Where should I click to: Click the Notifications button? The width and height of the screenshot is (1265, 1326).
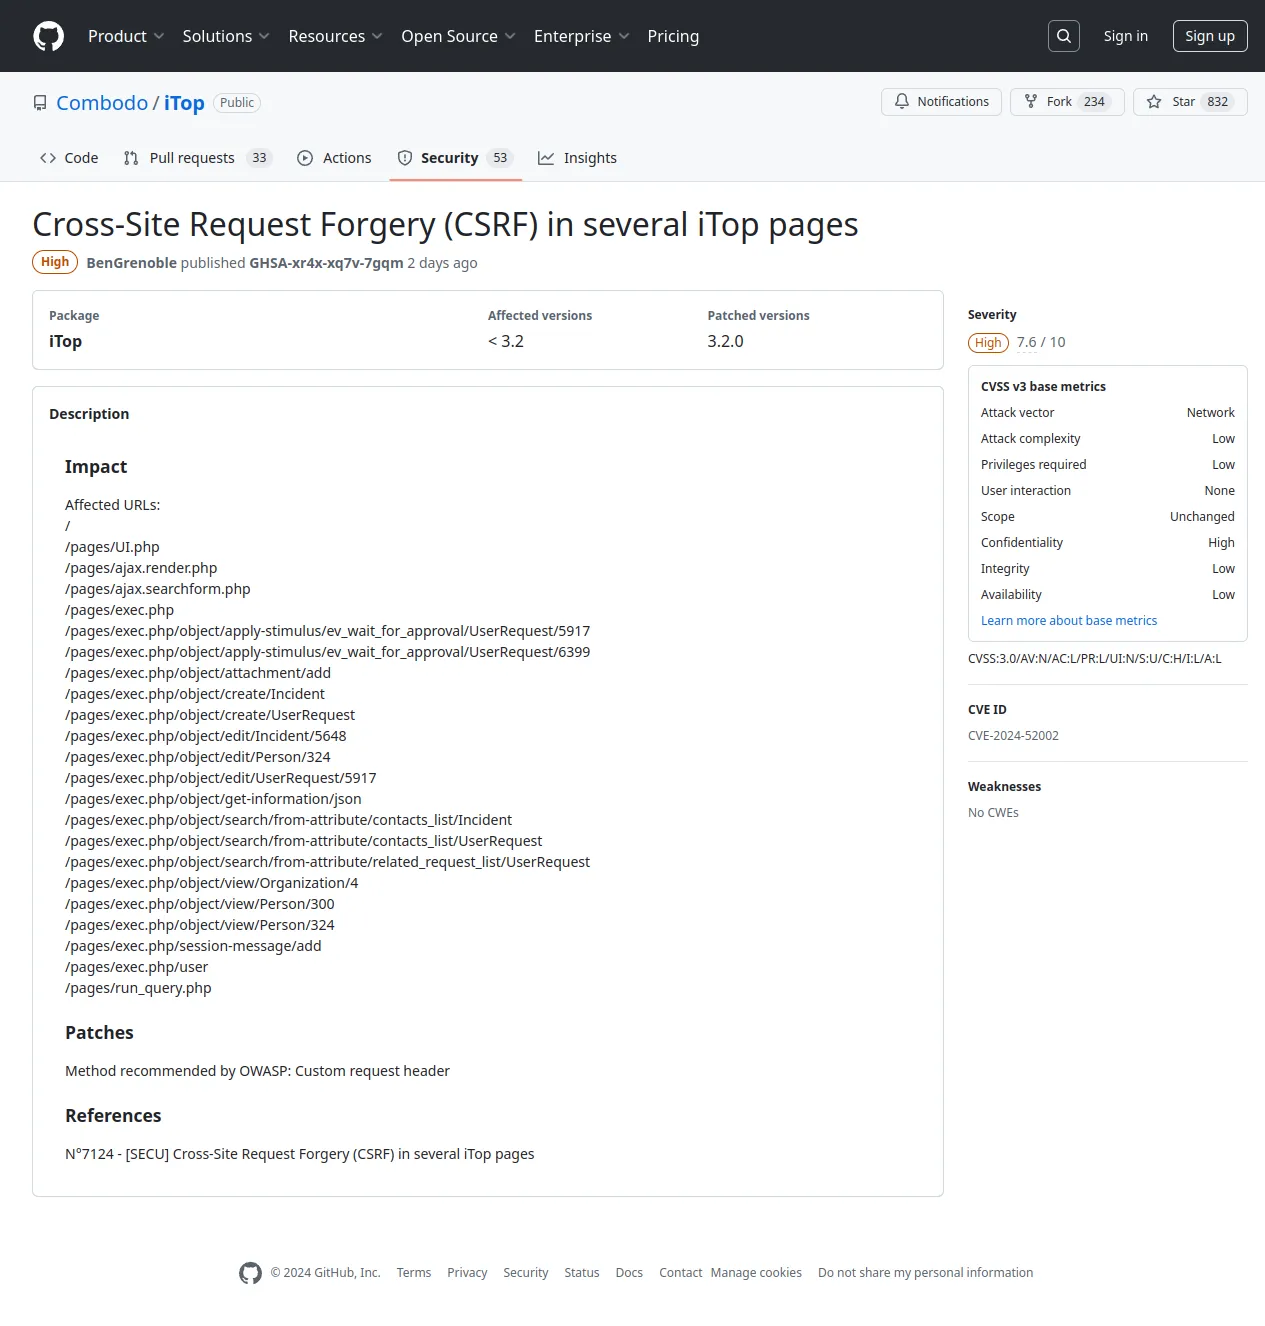[x=941, y=101]
